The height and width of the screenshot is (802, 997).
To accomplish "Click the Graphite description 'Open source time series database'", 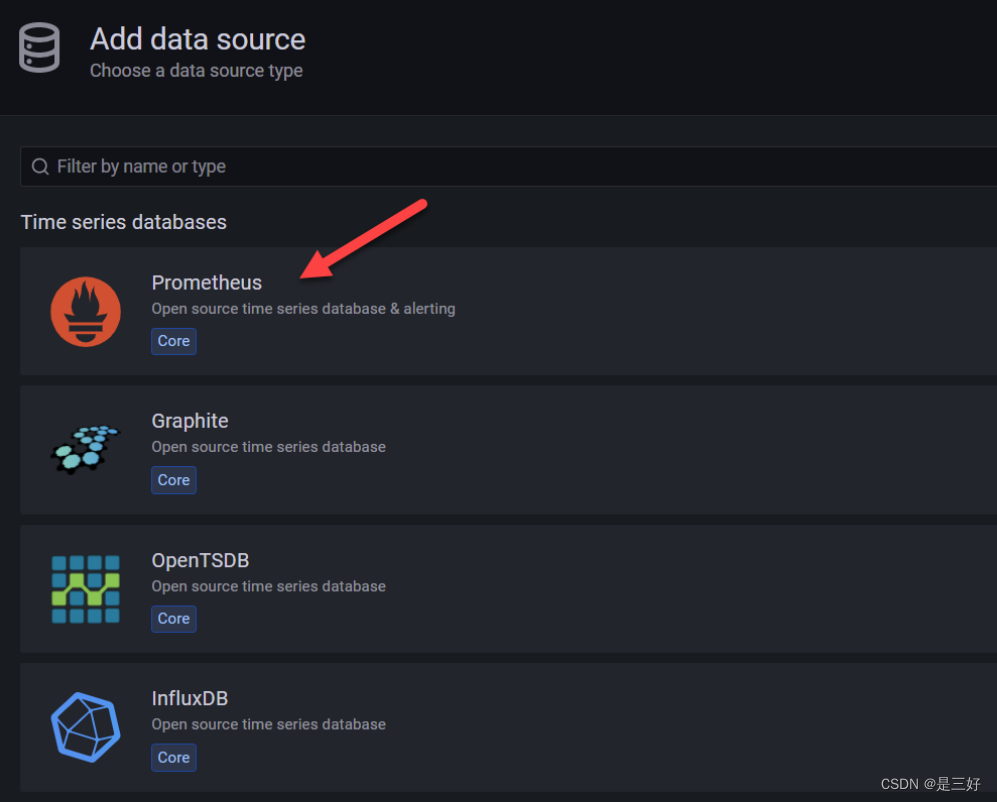I will (268, 447).
